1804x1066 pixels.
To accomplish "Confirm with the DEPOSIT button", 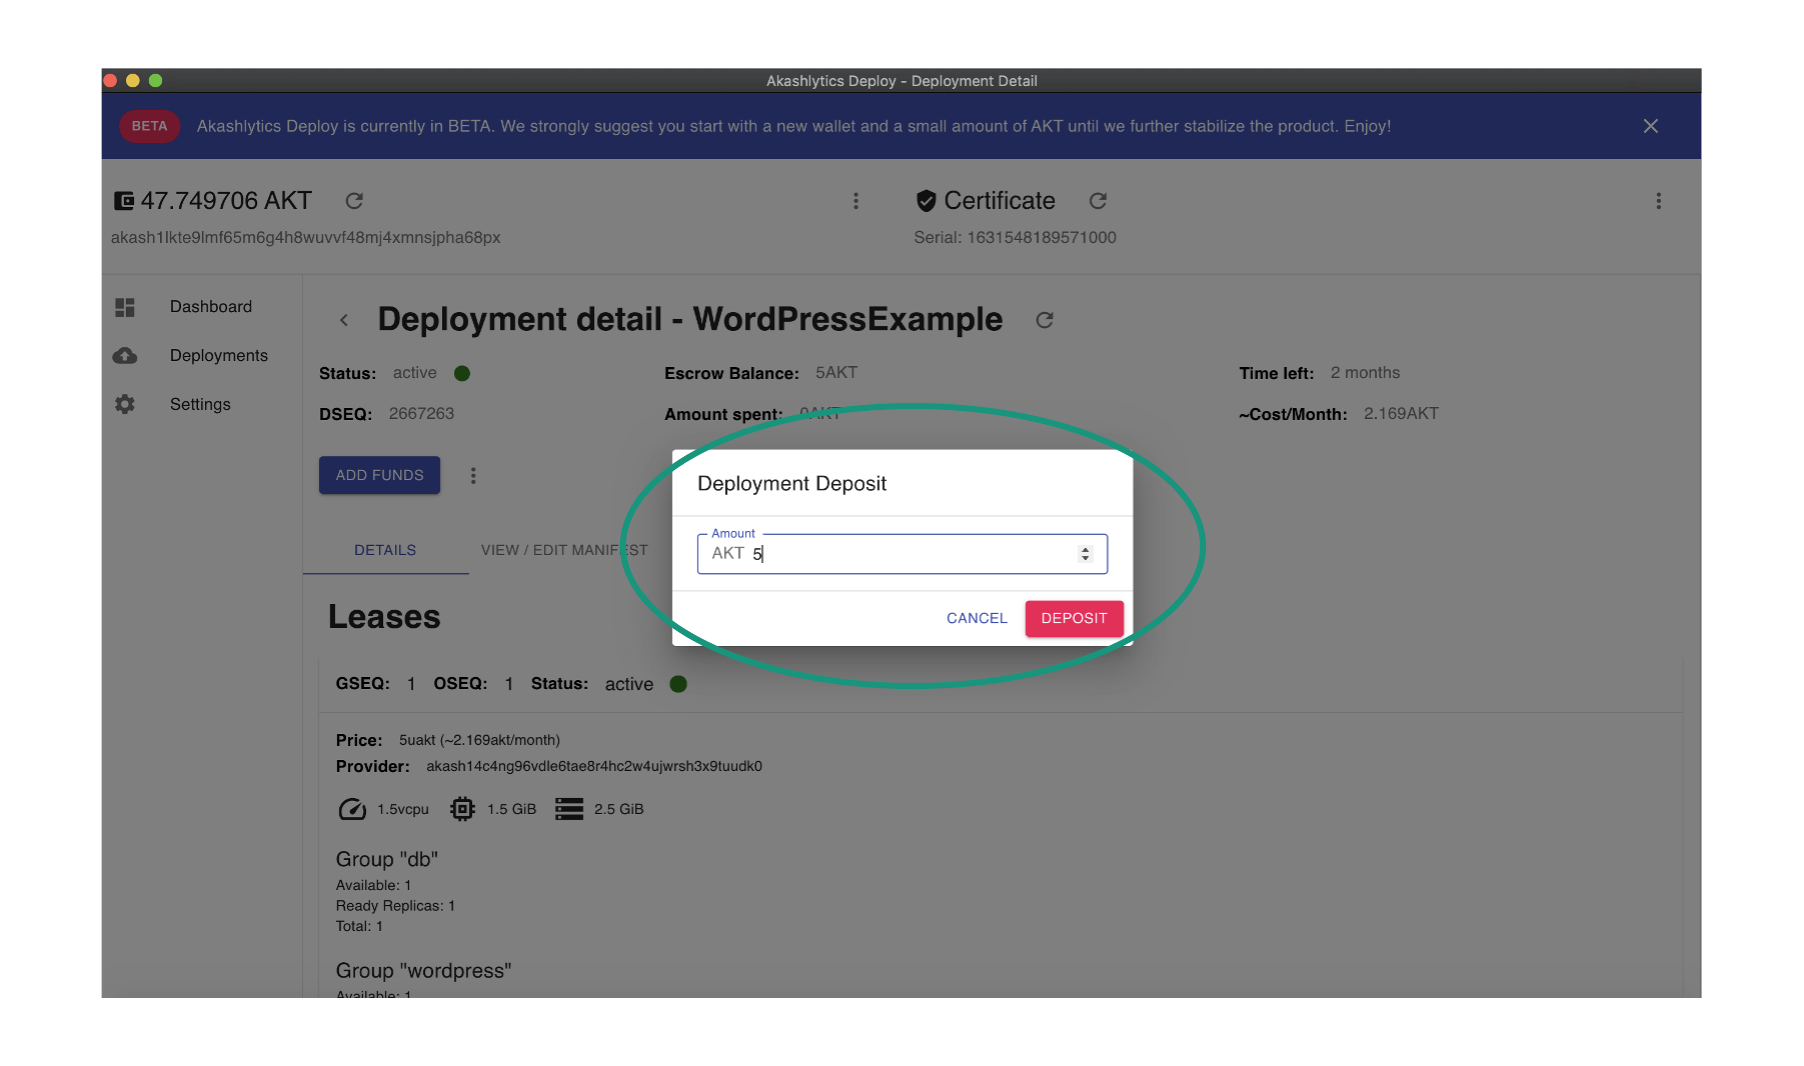I will (1074, 619).
